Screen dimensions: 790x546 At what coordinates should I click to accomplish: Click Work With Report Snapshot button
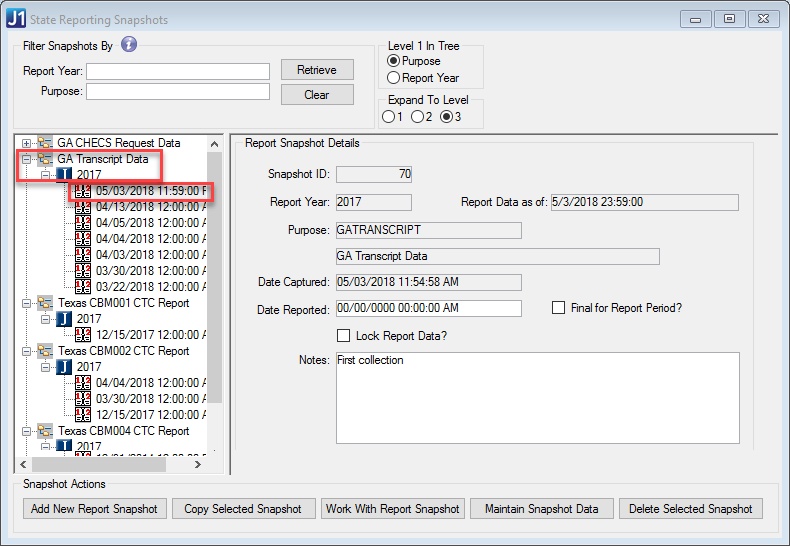tap(392, 509)
